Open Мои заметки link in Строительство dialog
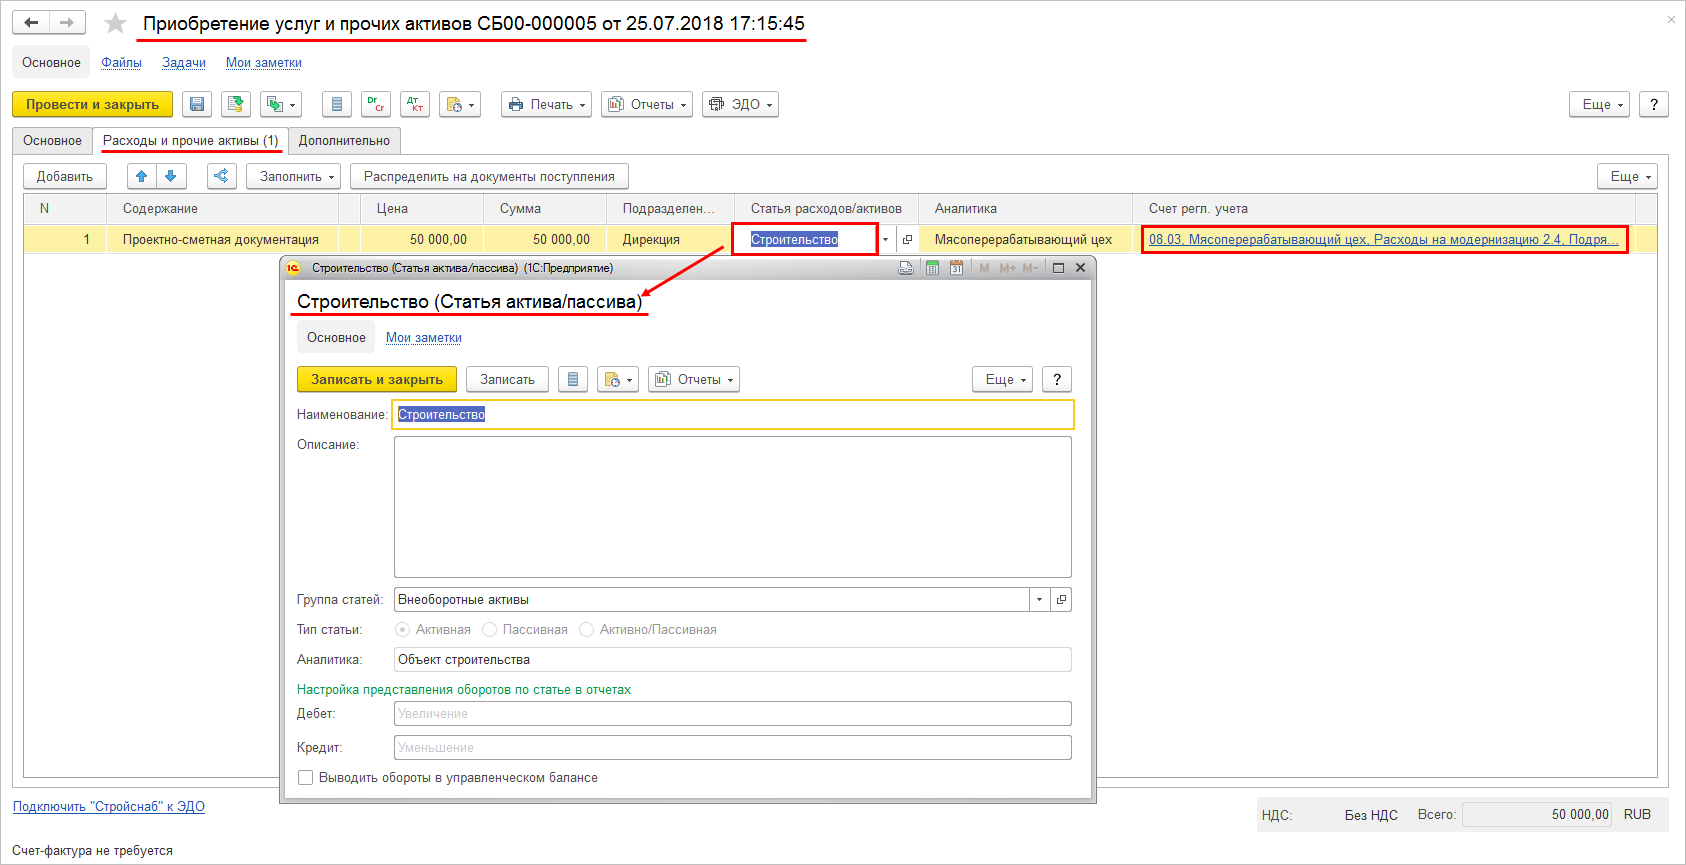This screenshot has height=865, width=1686. pos(424,337)
